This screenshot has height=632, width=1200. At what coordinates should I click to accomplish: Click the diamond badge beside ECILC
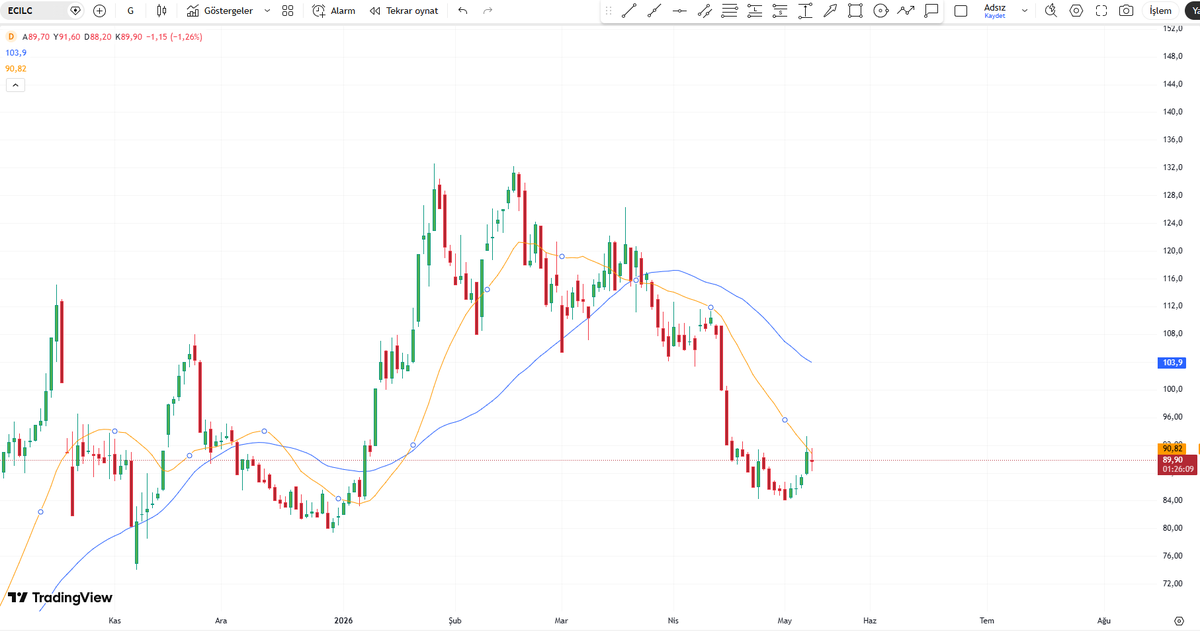76,11
